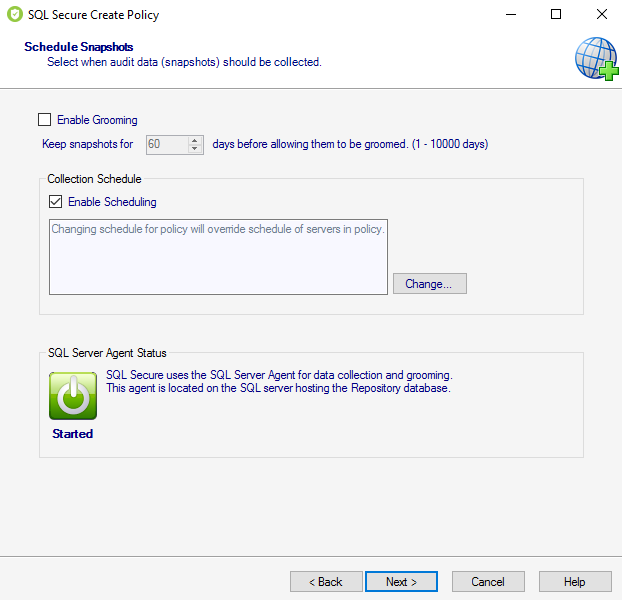
Task: Click the Schedule Snapshots heading
Action: 79,47
